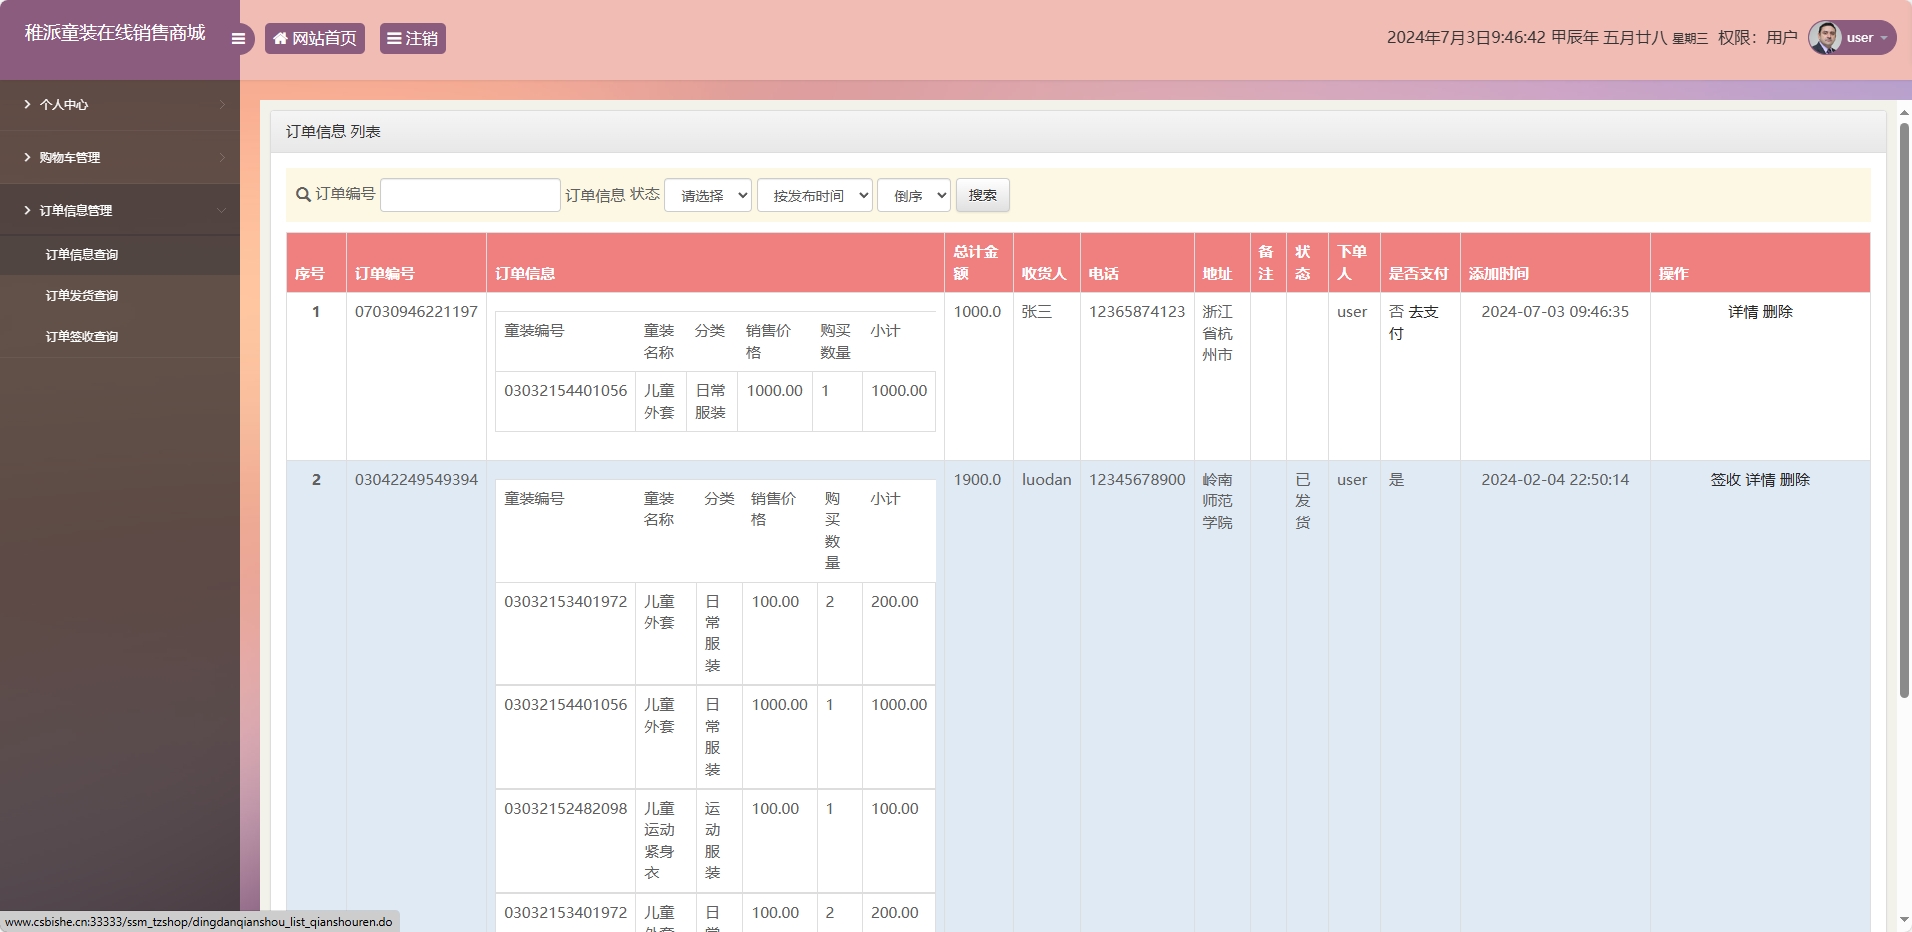Expand the 购物车管理 sidebar section
This screenshot has width=1912, height=932.
69,157
